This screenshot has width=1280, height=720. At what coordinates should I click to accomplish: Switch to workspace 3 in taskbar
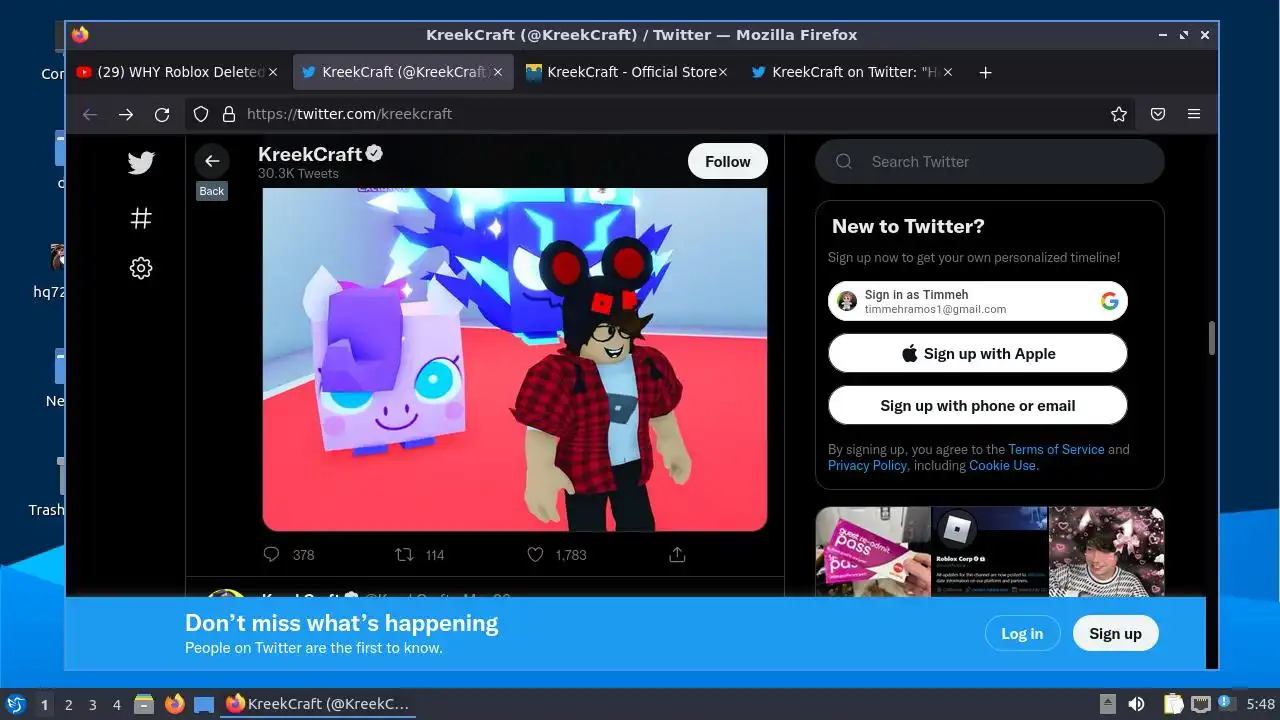click(92, 704)
